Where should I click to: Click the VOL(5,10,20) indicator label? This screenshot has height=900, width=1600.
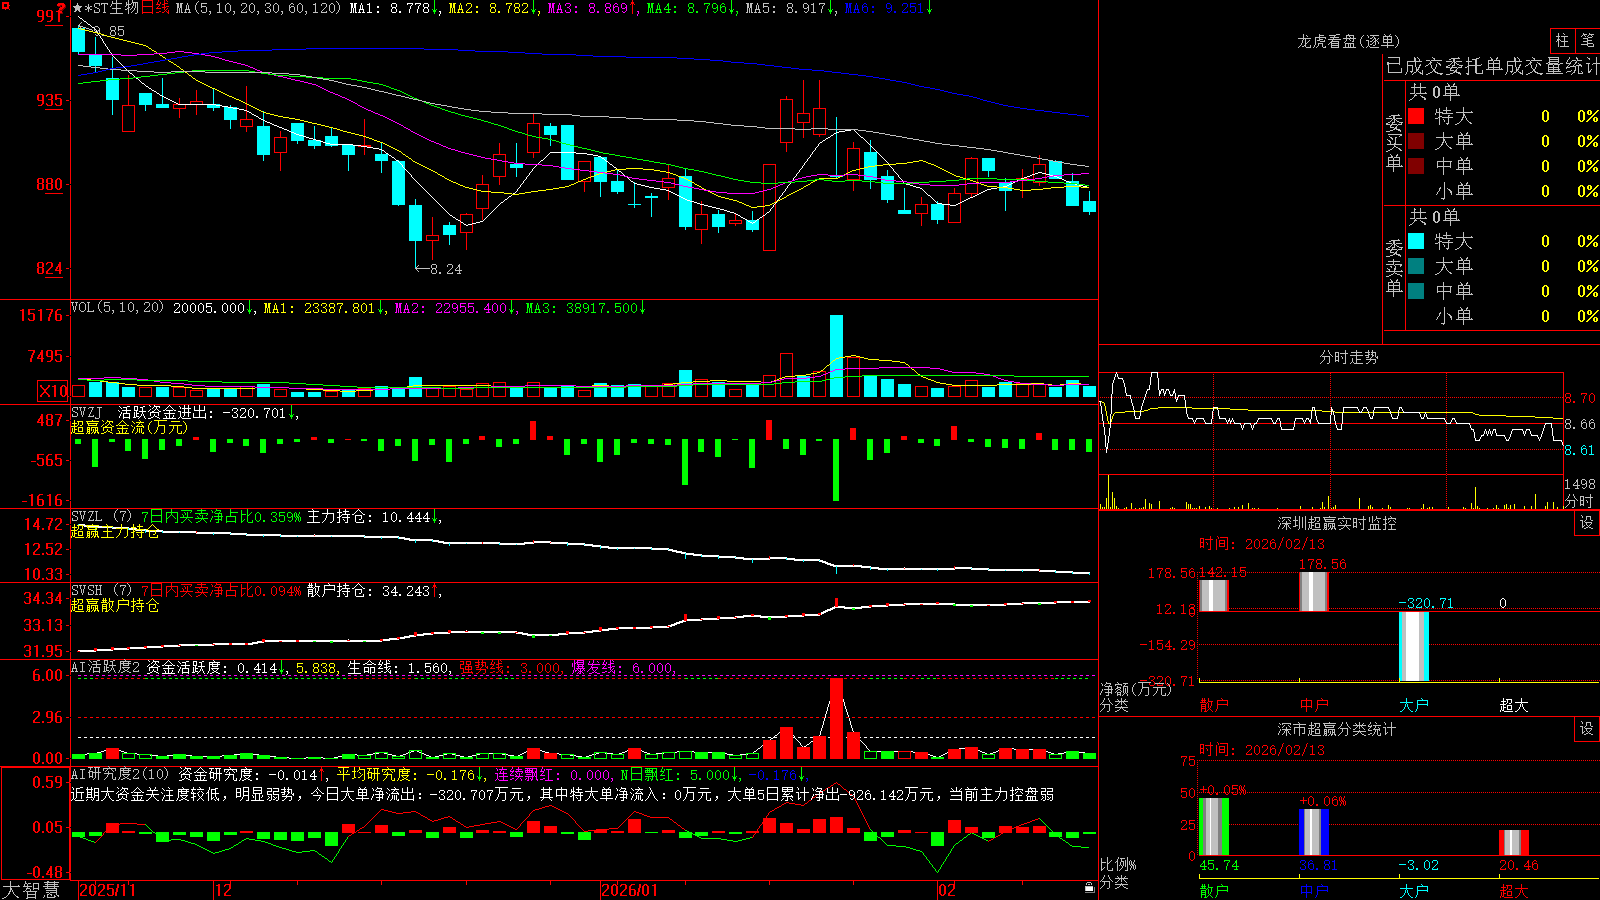[117, 307]
